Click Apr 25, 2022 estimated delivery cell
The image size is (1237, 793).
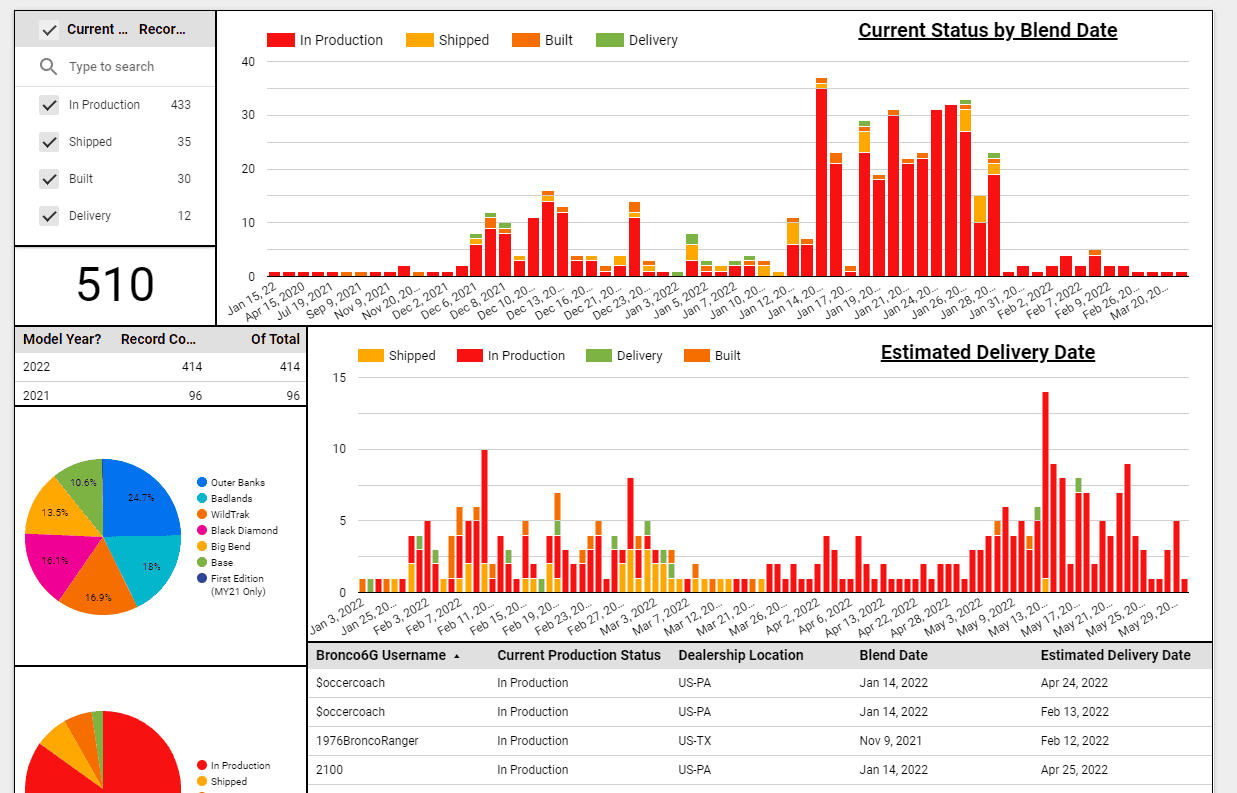[x=1075, y=770]
